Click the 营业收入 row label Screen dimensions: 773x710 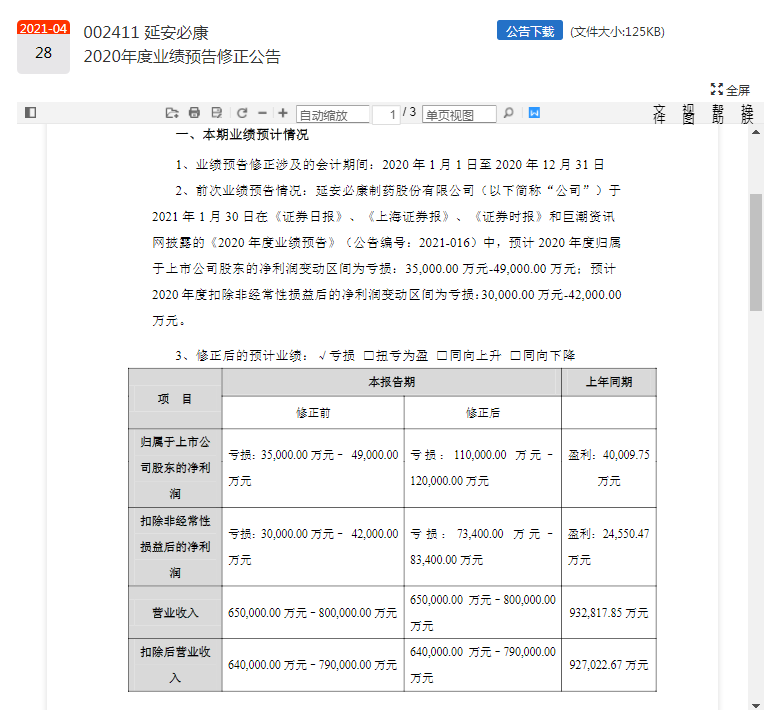(x=175, y=612)
